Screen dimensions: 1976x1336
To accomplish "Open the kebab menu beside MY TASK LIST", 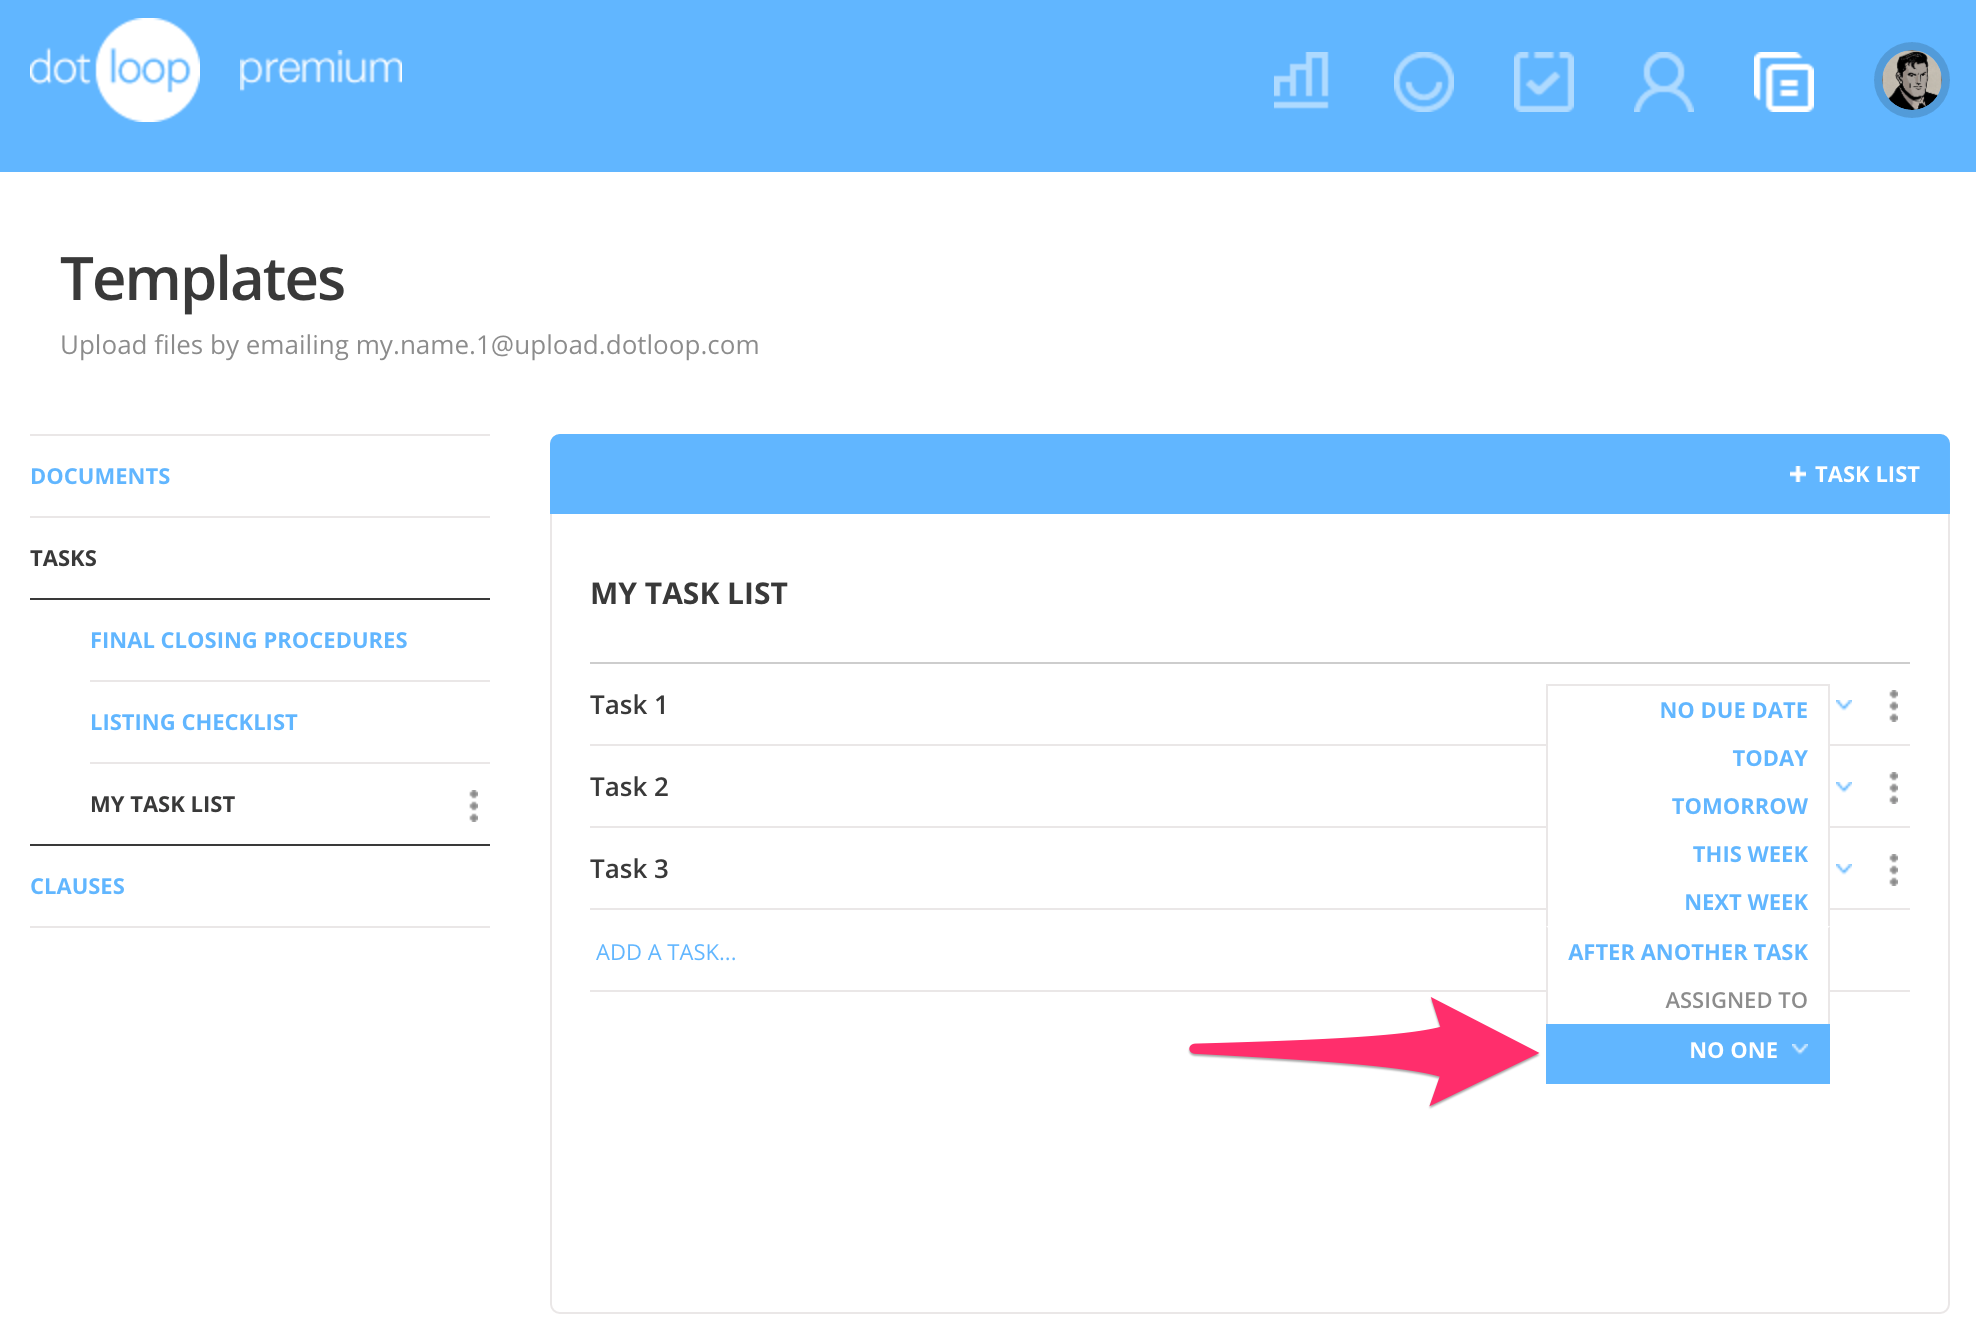I will tap(473, 805).
